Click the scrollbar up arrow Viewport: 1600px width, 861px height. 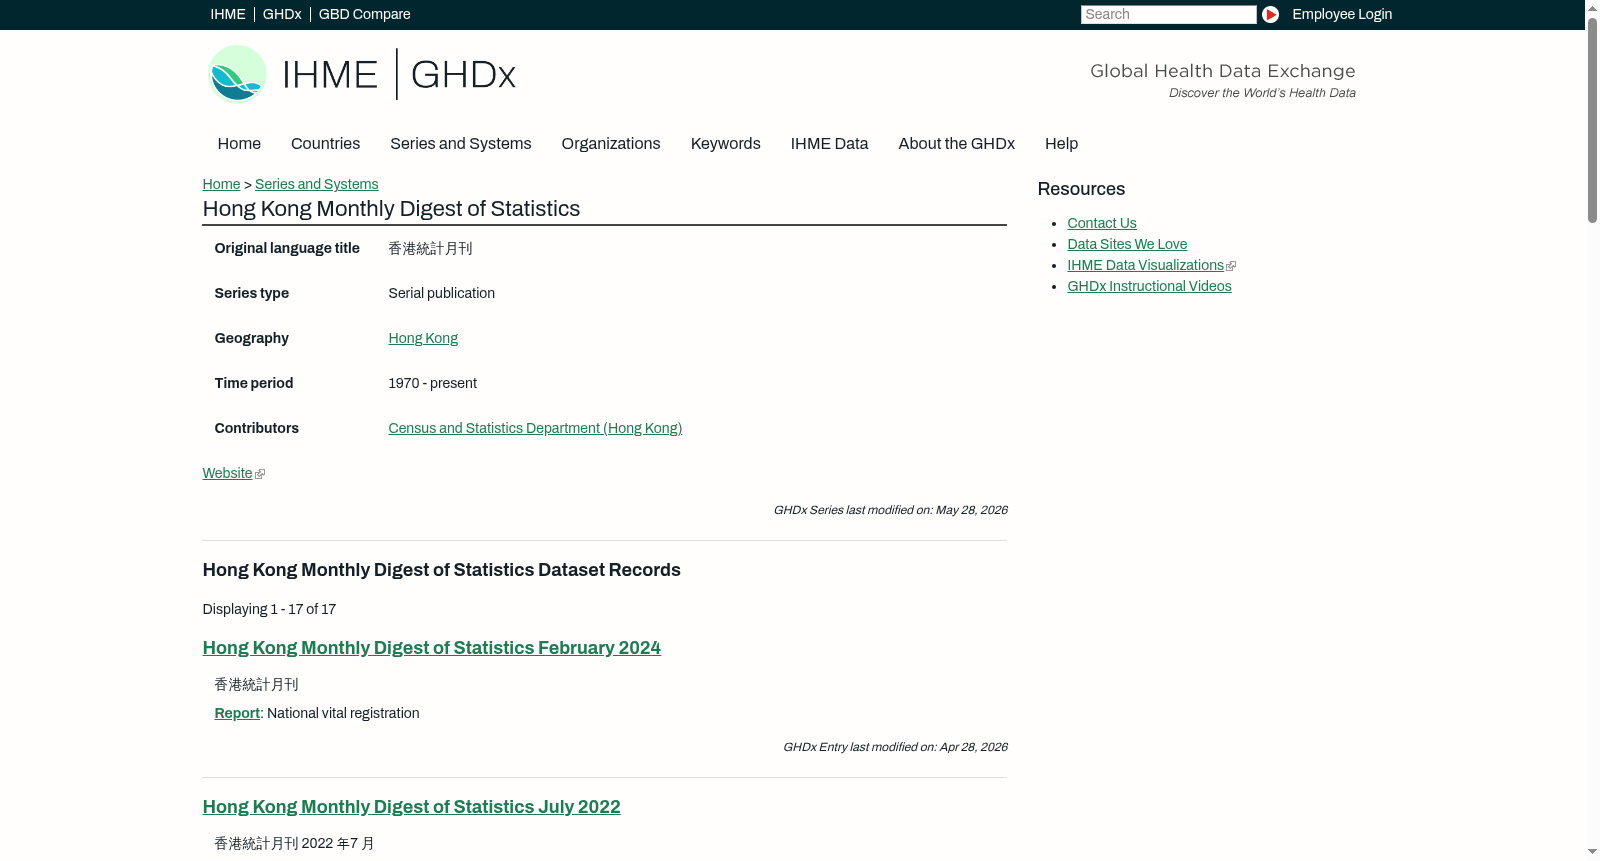[x=1592, y=8]
